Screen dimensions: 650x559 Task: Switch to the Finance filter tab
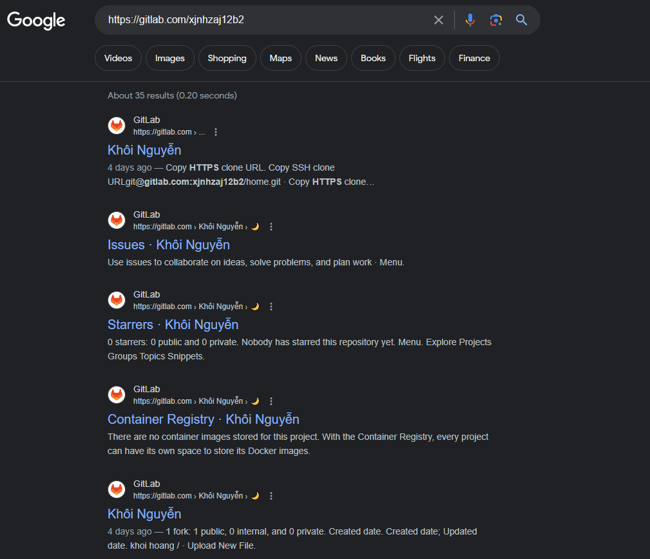pyautogui.click(x=474, y=58)
